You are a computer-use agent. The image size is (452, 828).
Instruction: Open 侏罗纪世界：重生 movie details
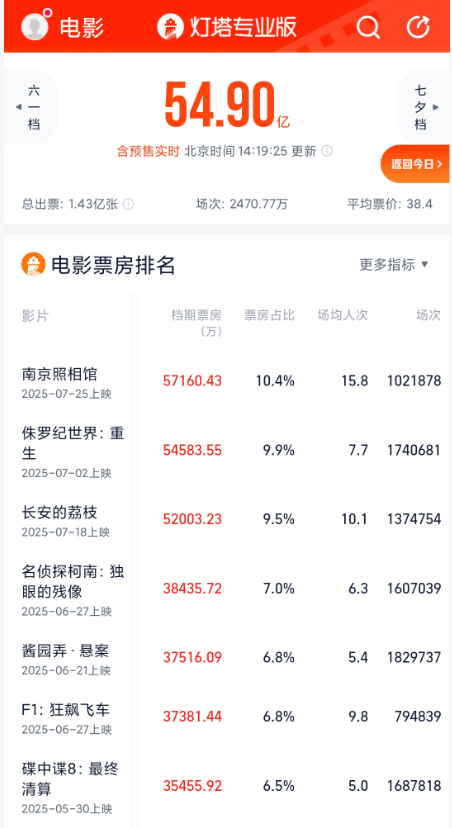(x=225, y=450)
